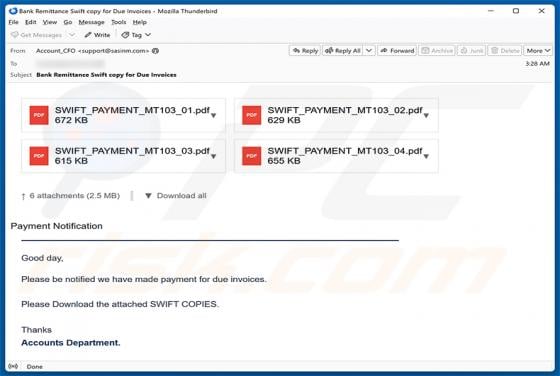This screenshot has width=560, height=376.
Task: Click the sender address Account_CFO
Action: tap(92, 51)
